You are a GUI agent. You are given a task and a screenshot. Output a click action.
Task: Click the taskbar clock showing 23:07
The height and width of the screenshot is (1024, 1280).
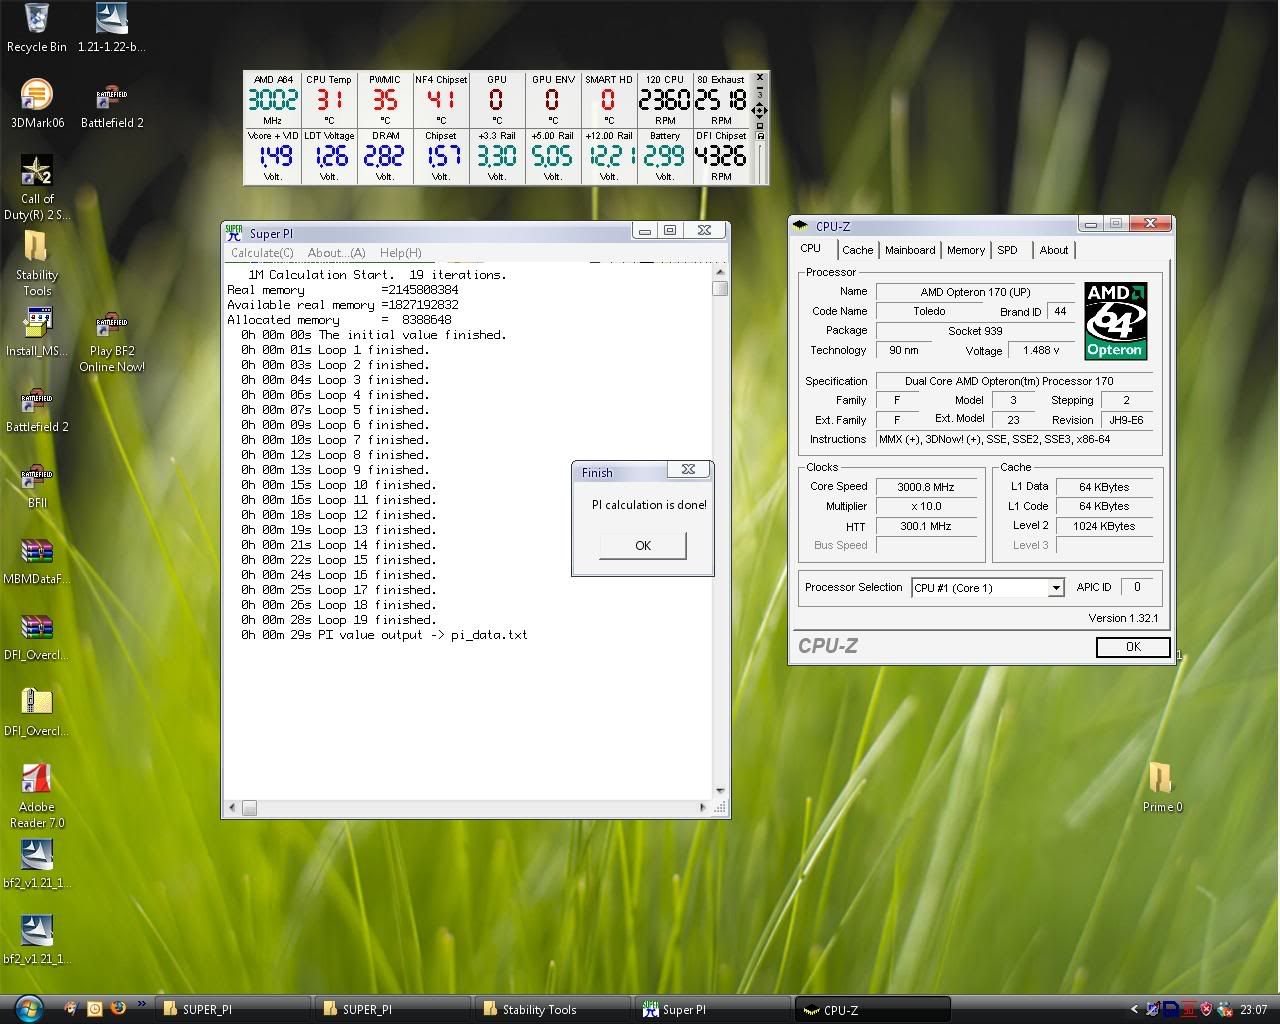pos(1253,1010)
